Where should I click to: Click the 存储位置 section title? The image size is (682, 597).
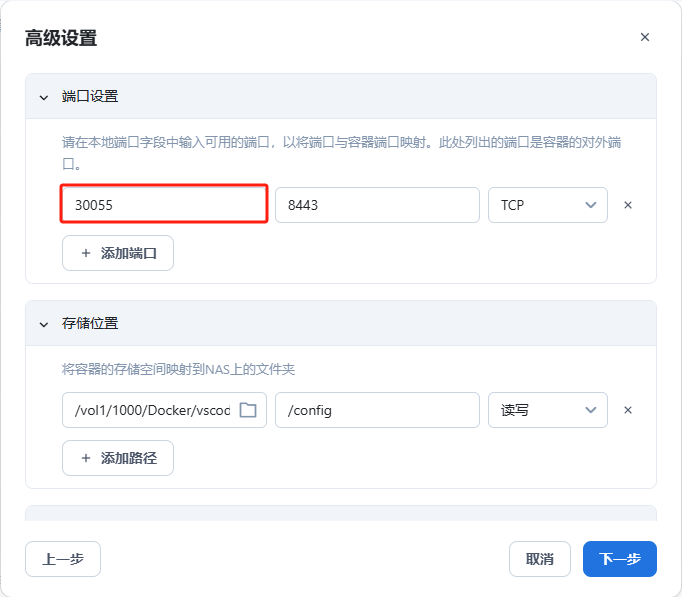(90, 323)
